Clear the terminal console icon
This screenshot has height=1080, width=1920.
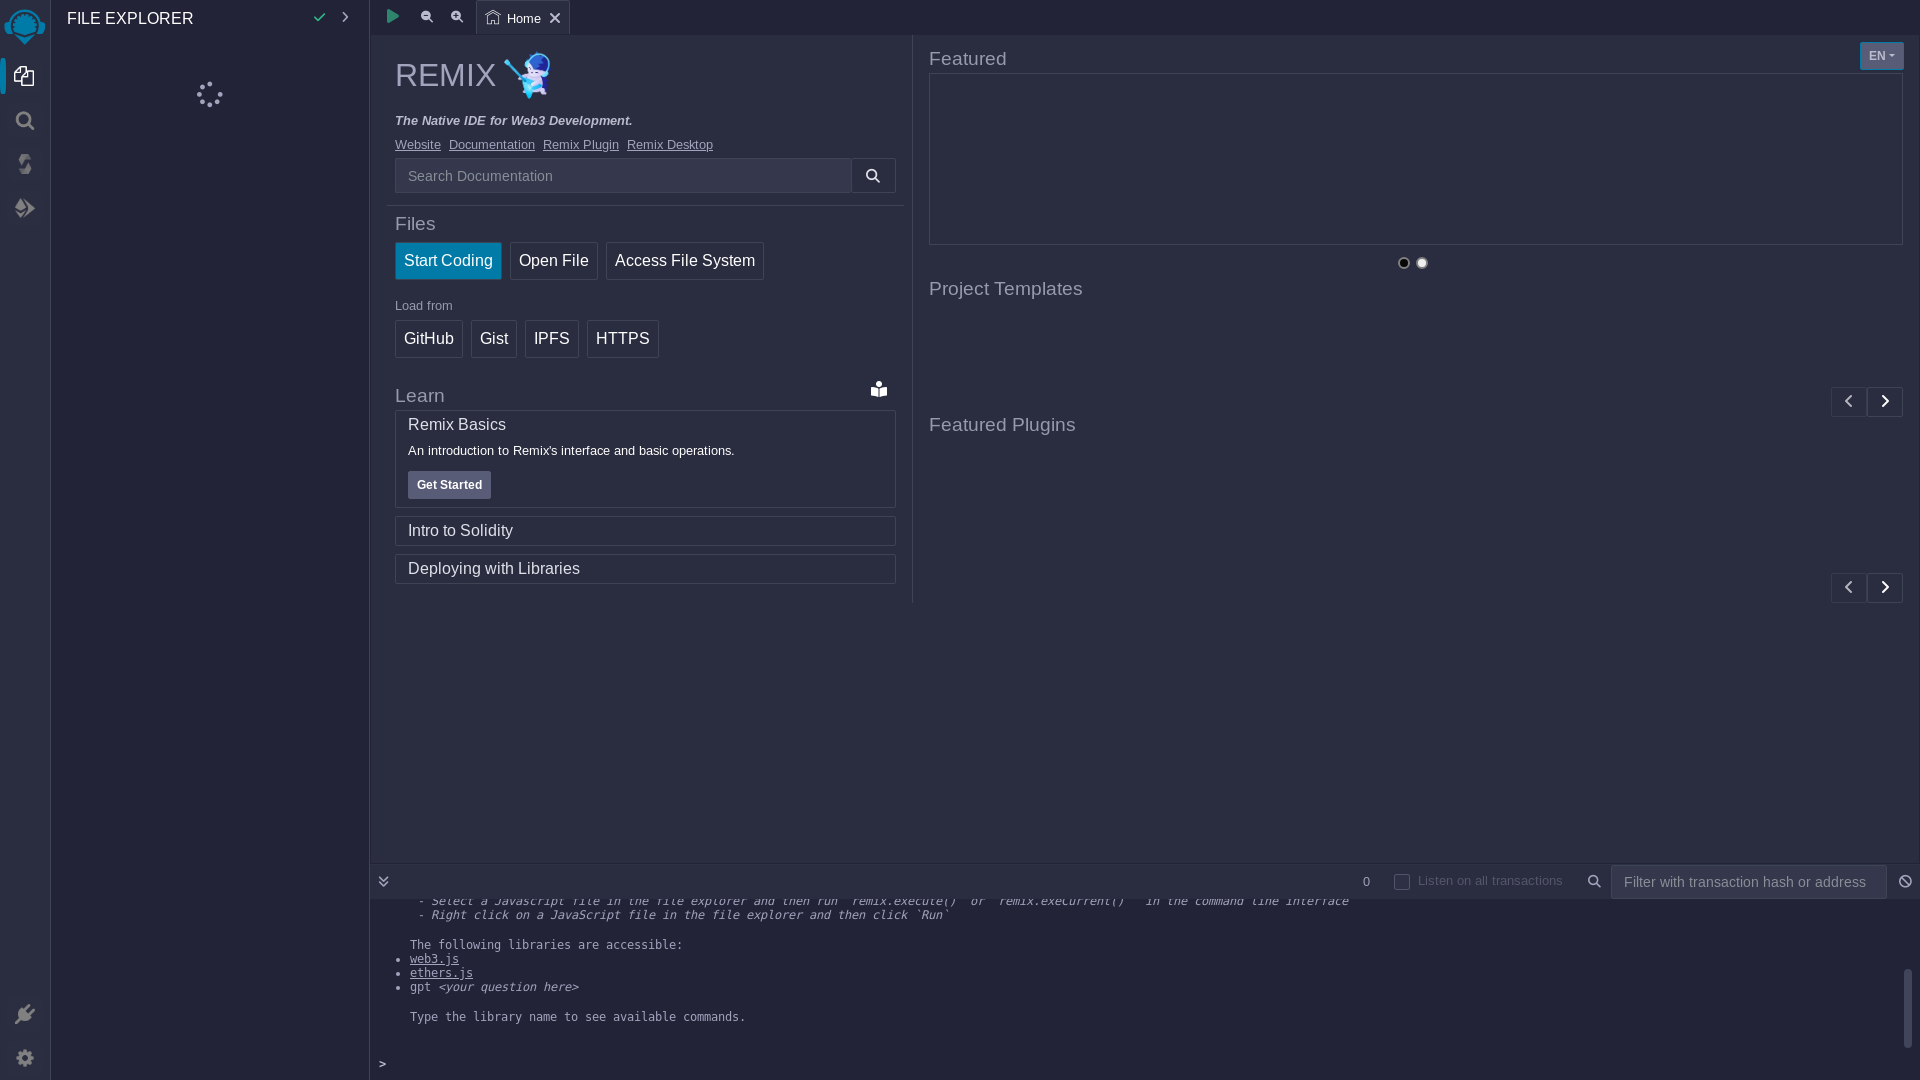tap(1905, 881)
